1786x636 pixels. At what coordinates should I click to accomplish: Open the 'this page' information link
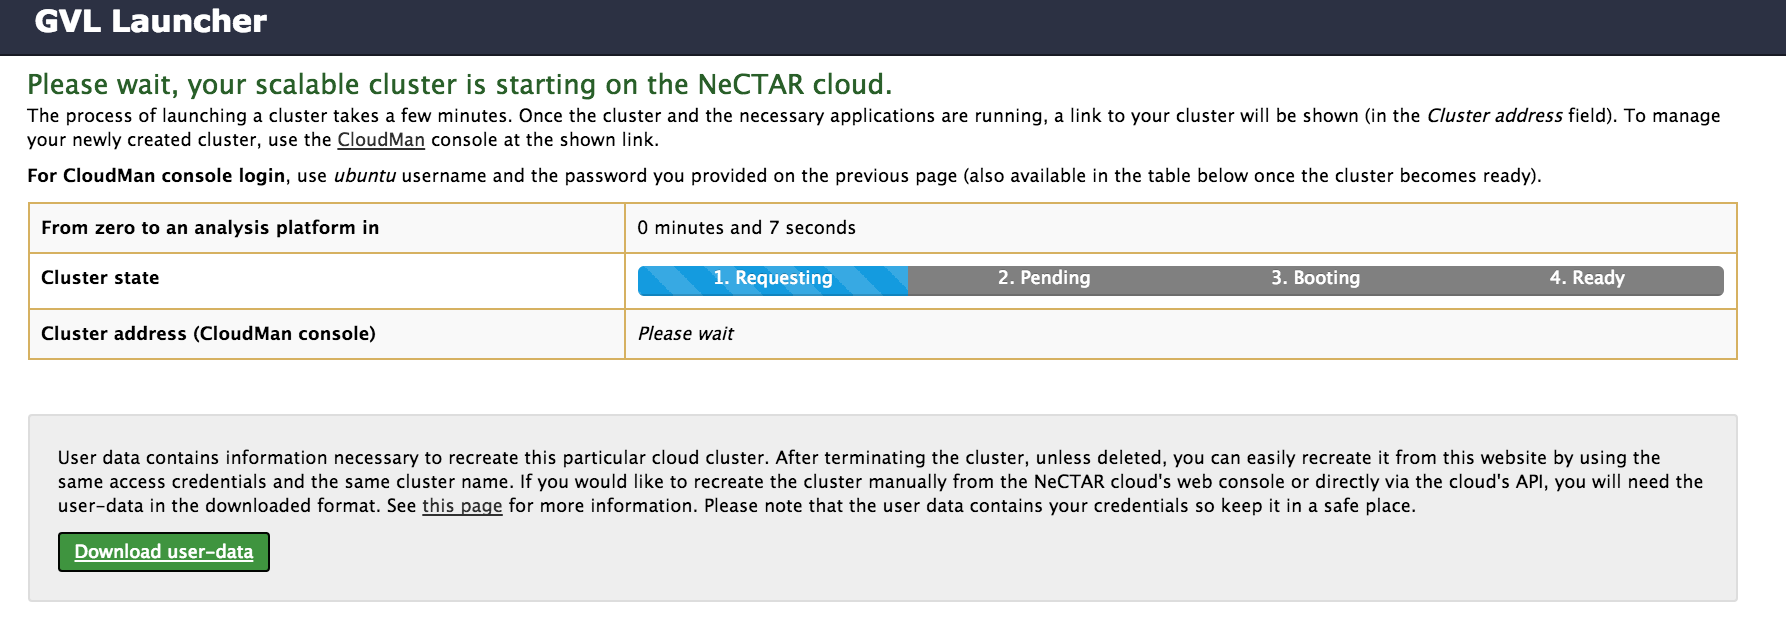[462, 506]
